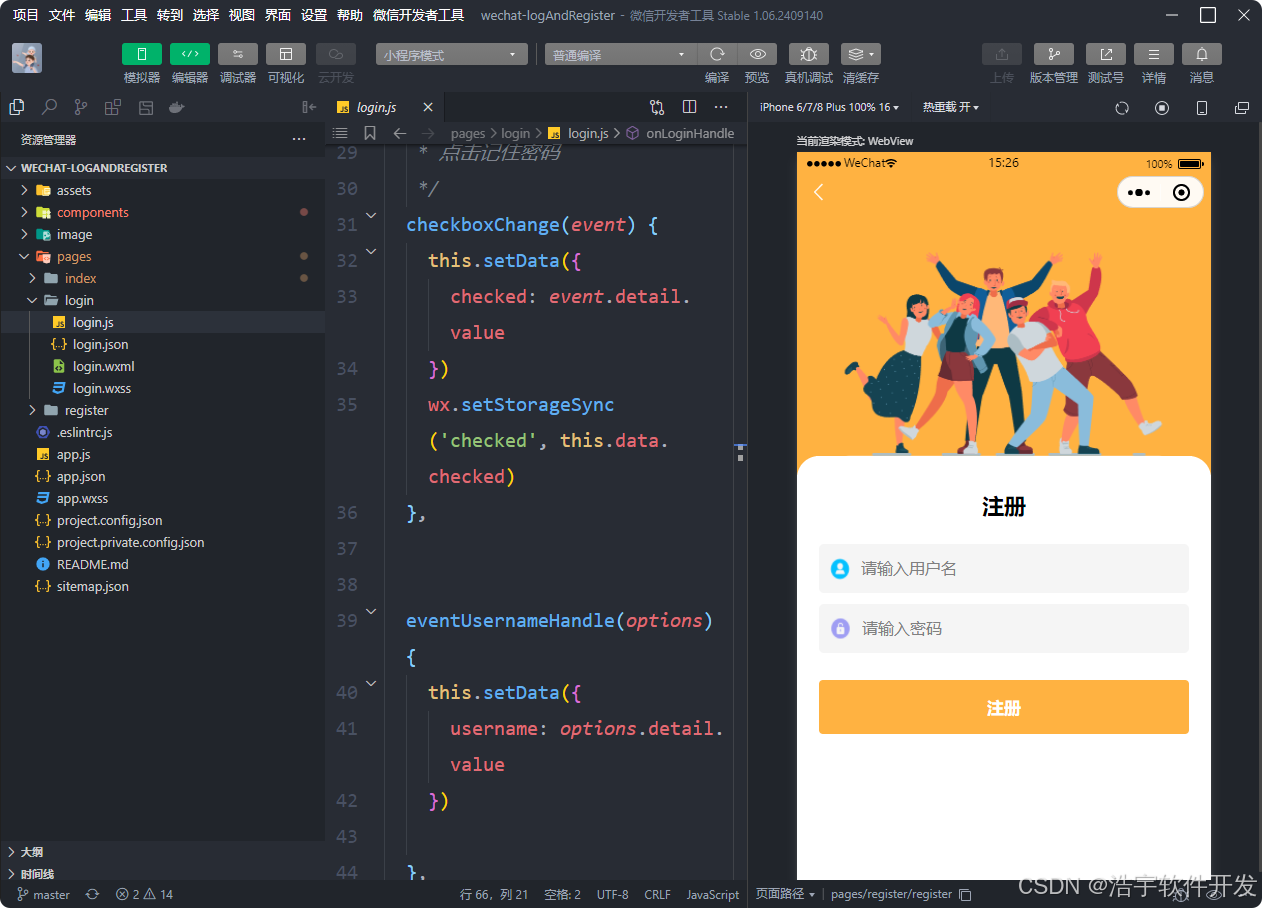Open the hot reload 热重载 dropdown

[x=950, y=107]
